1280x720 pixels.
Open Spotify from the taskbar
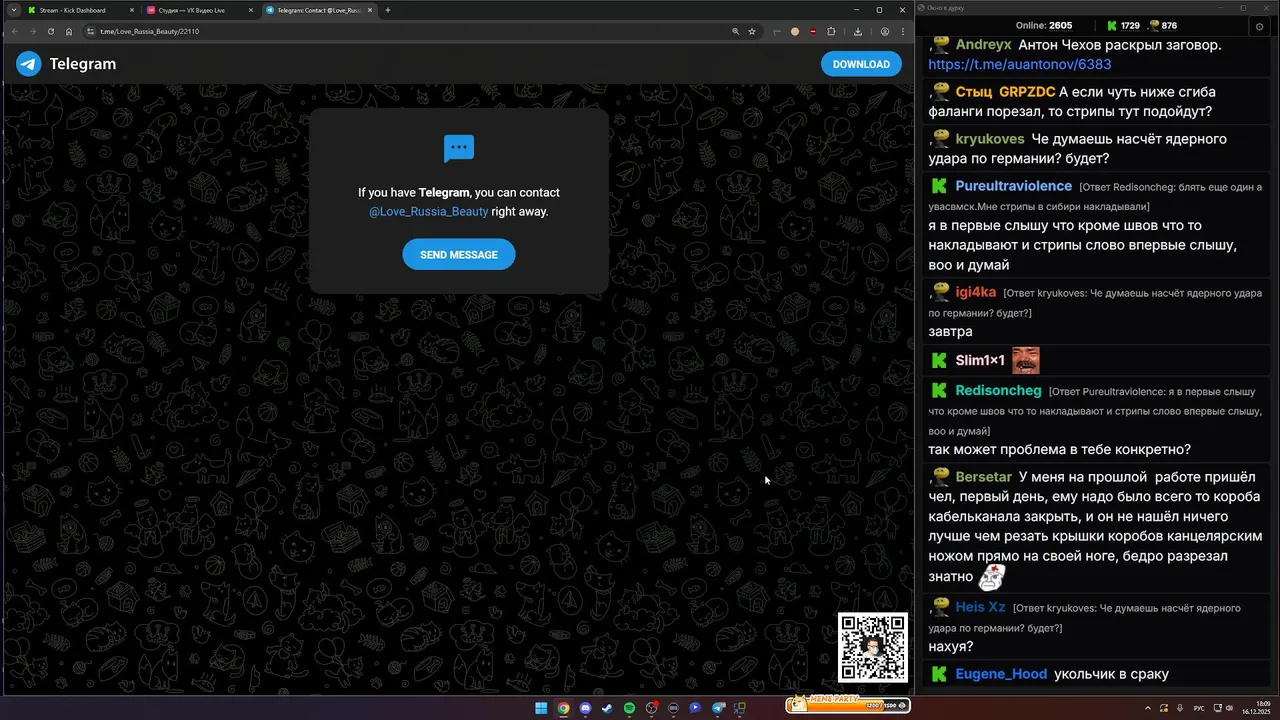(629, 708)
